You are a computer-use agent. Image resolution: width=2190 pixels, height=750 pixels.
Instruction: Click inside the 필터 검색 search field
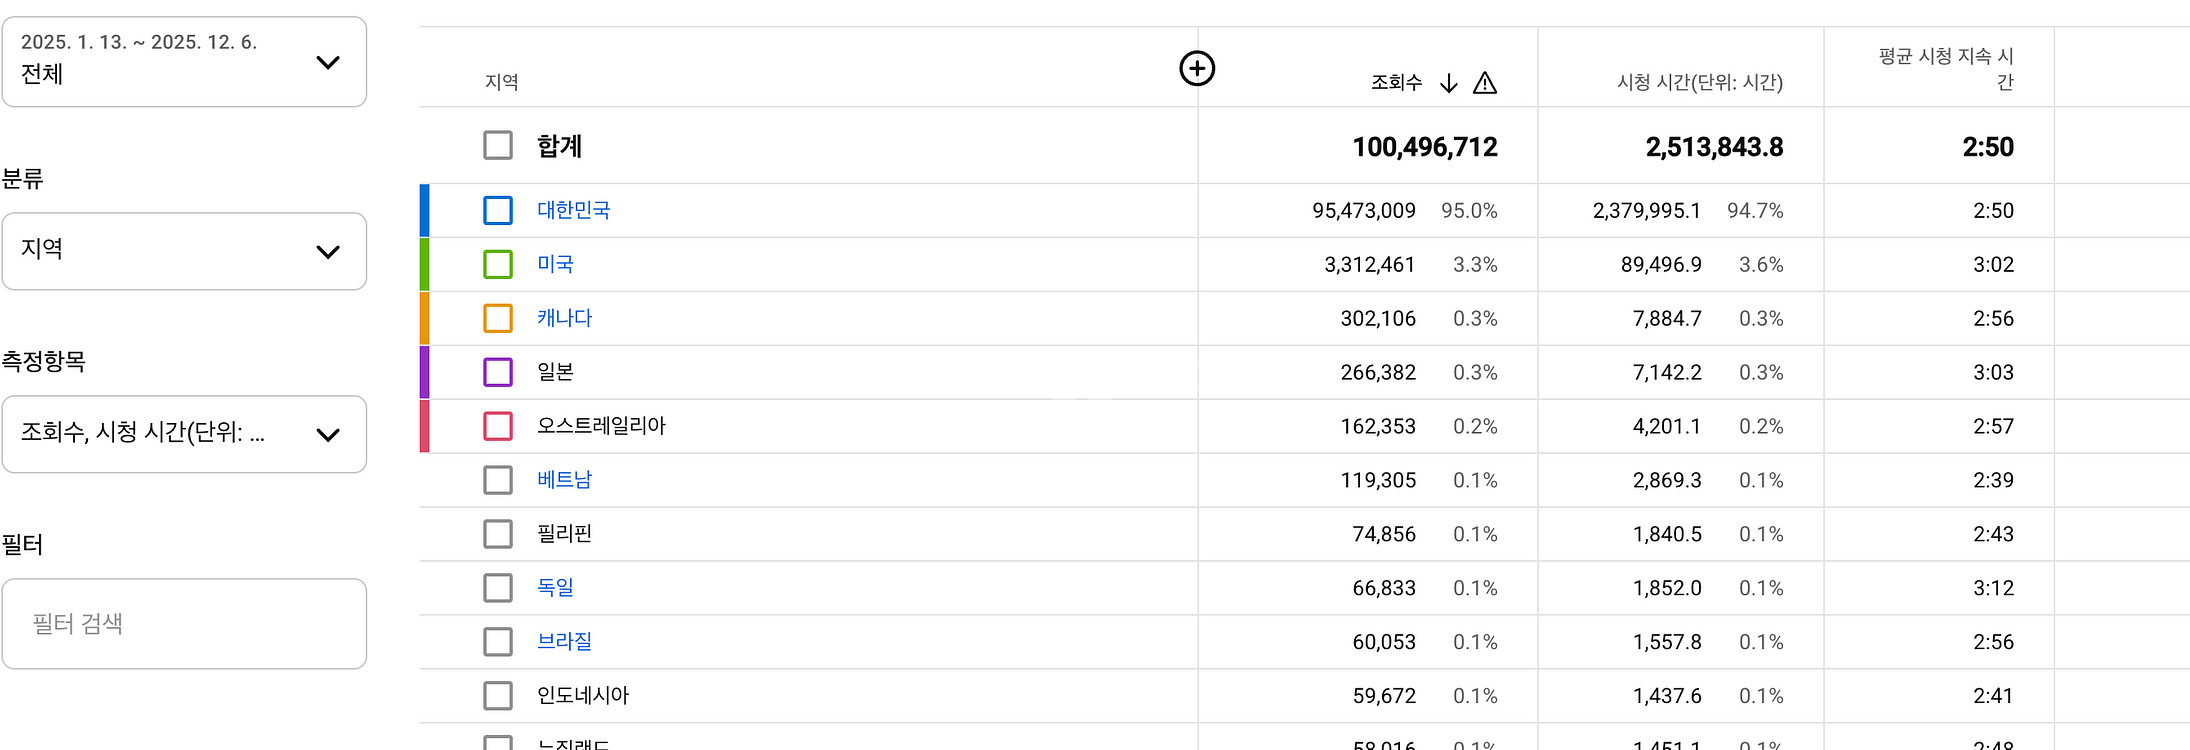[x=184, y=623]
